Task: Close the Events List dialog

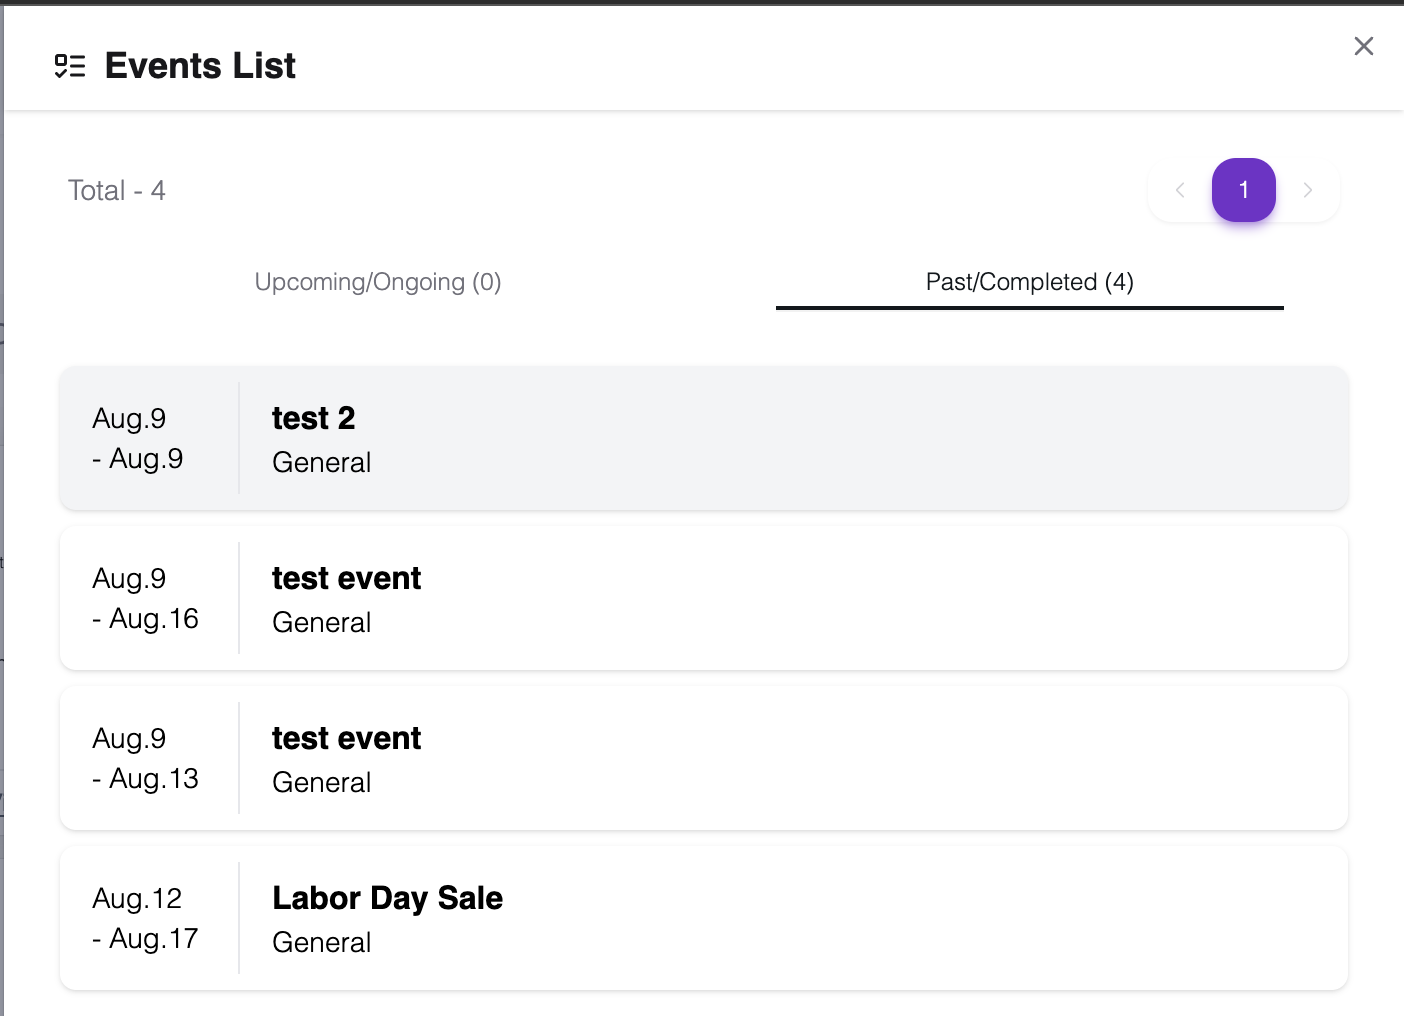Action: (1363, 46)
